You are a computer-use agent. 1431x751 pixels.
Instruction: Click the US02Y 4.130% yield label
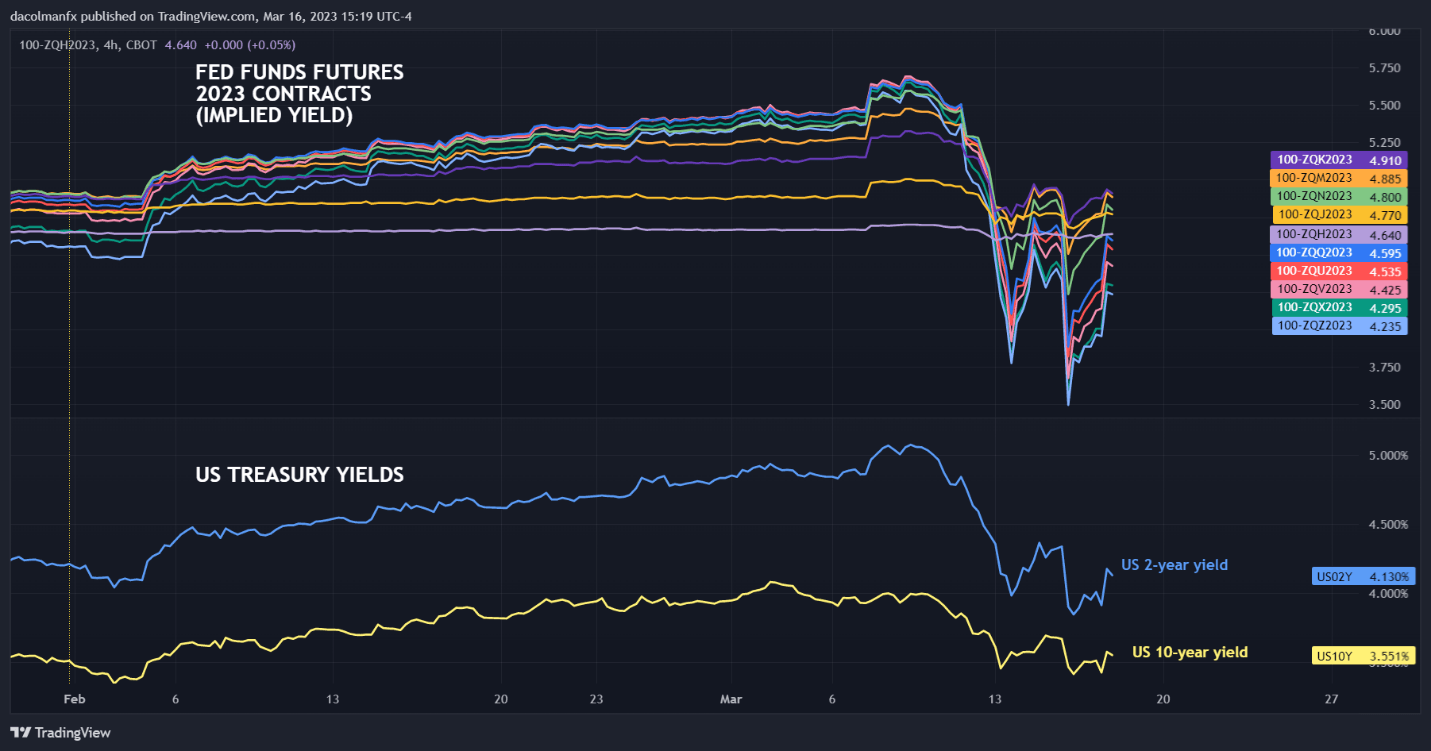[1364, 576]
